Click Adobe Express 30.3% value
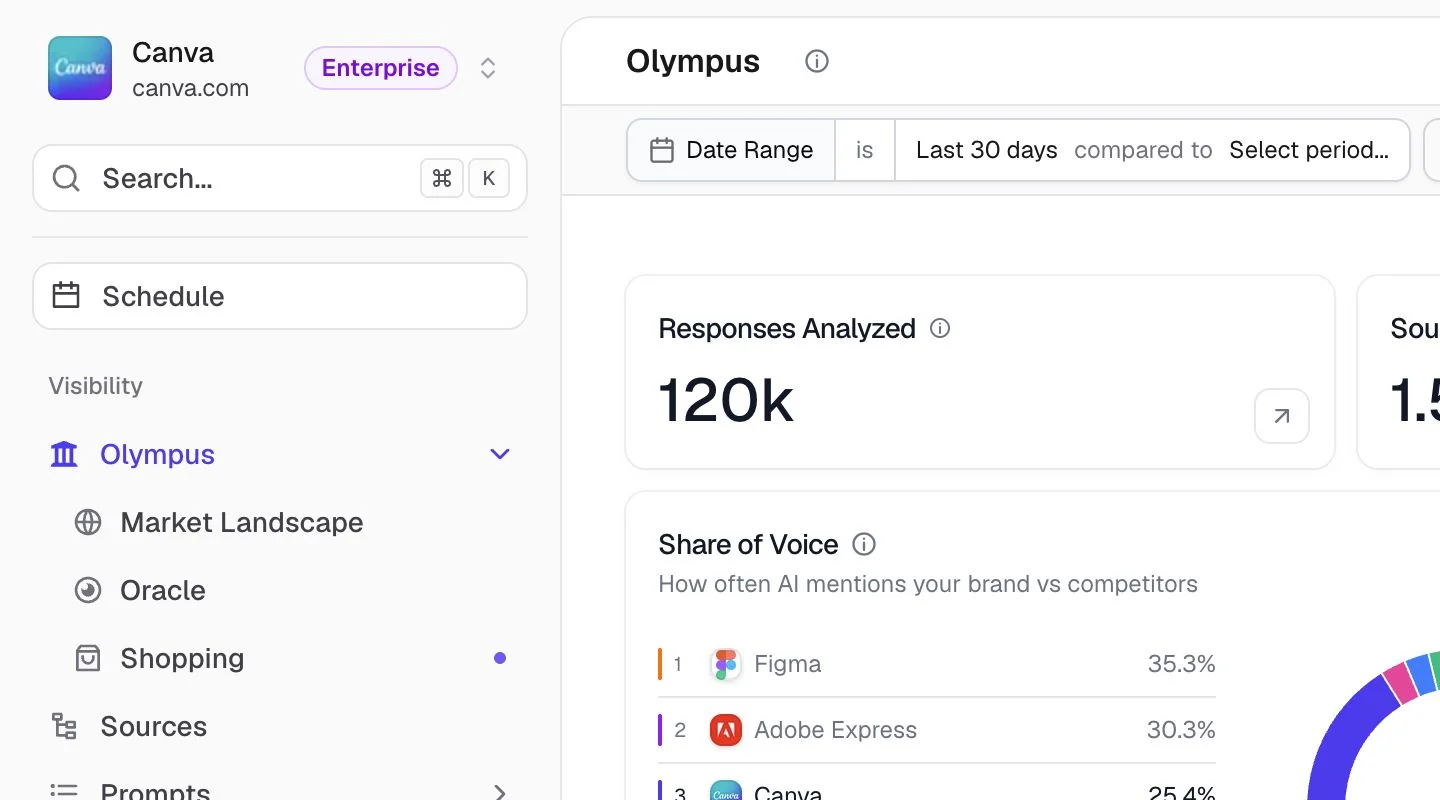 click(1181, 730)
